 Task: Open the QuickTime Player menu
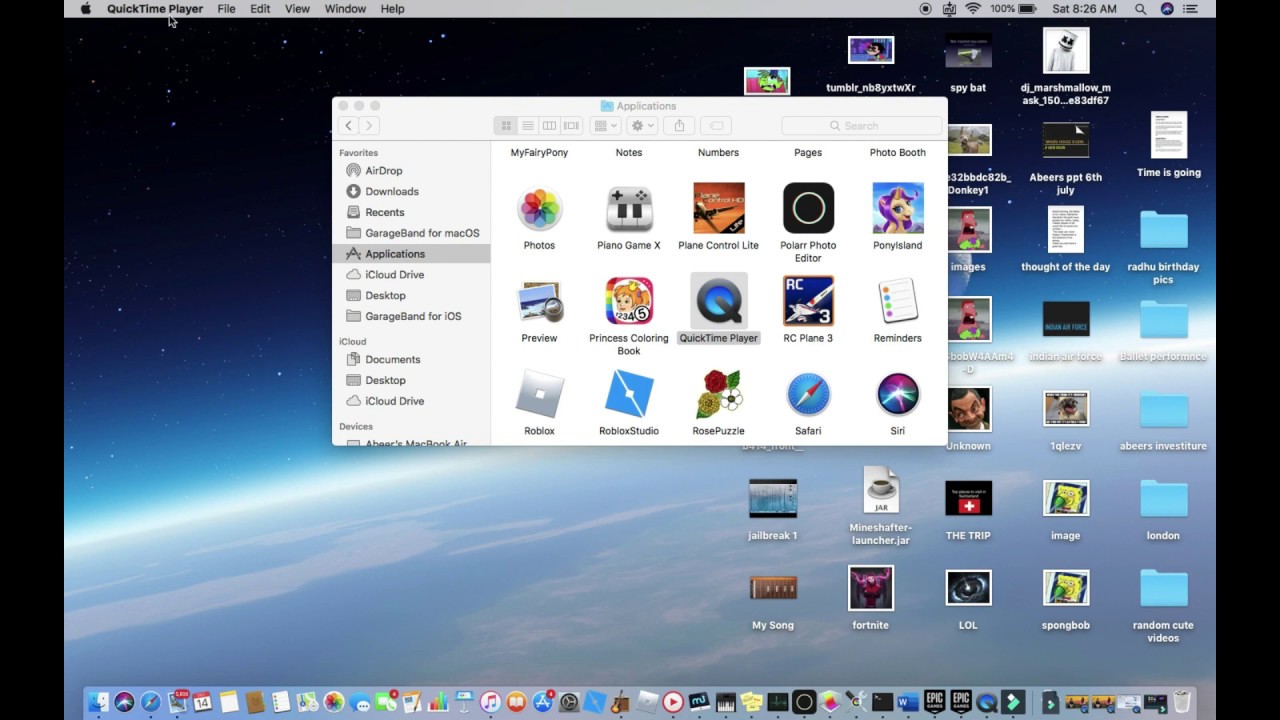[155, 9]
